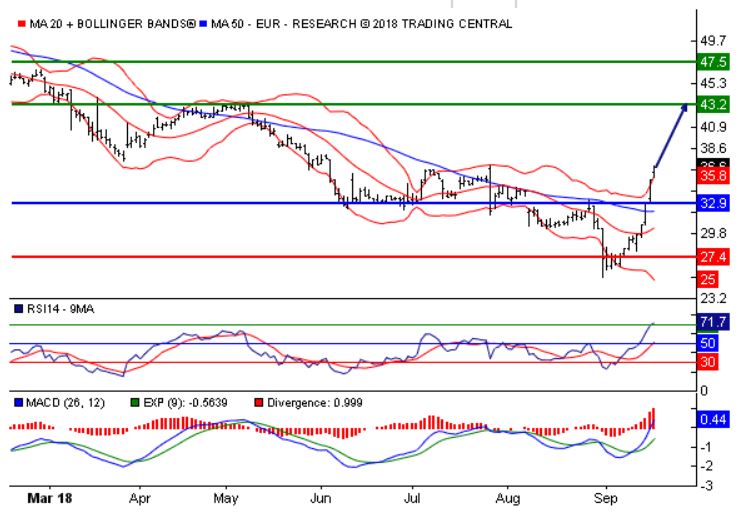Click the 29.8 price axis value
Screen dimensions: 739x513
713,233
